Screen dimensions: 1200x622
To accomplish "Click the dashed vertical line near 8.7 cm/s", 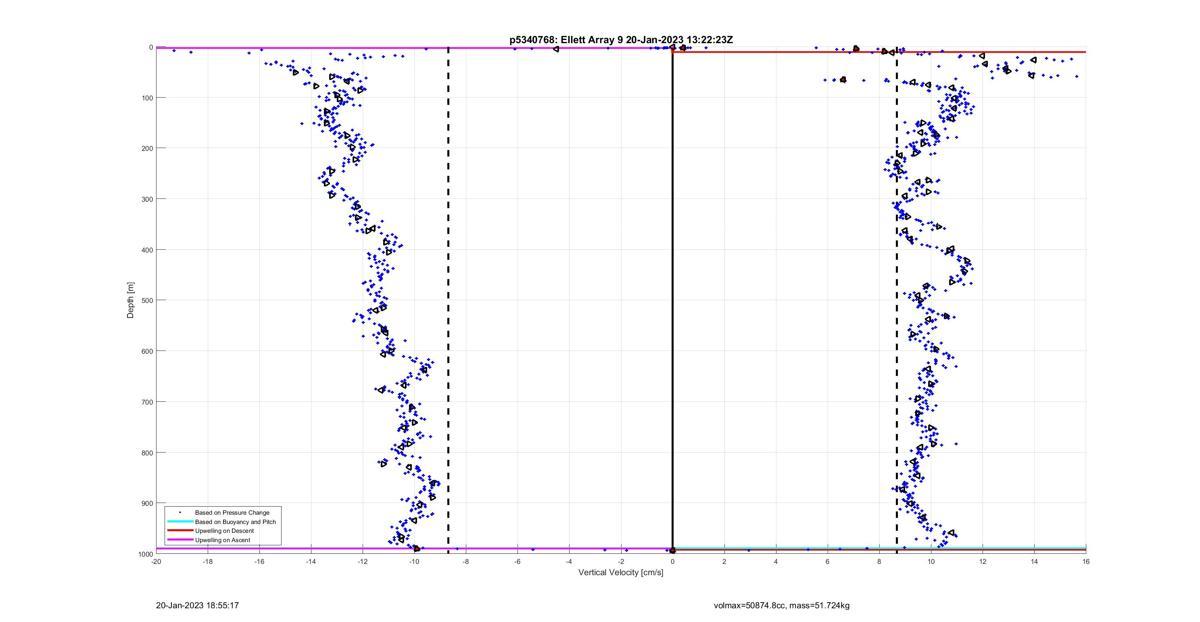I will pyautogui.click(x=896, y=300).
